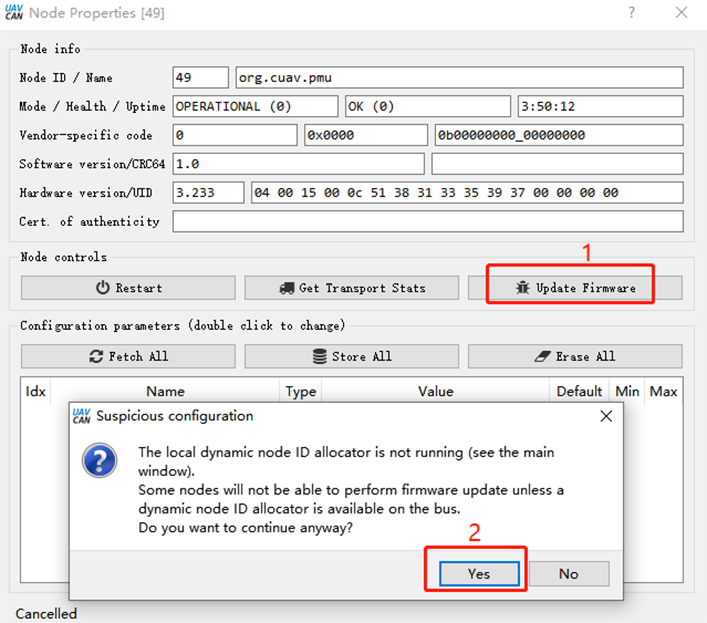Click Fetch All refresh button
The width and height of the screenshot is (707, 623).
[x=128, y=356]
